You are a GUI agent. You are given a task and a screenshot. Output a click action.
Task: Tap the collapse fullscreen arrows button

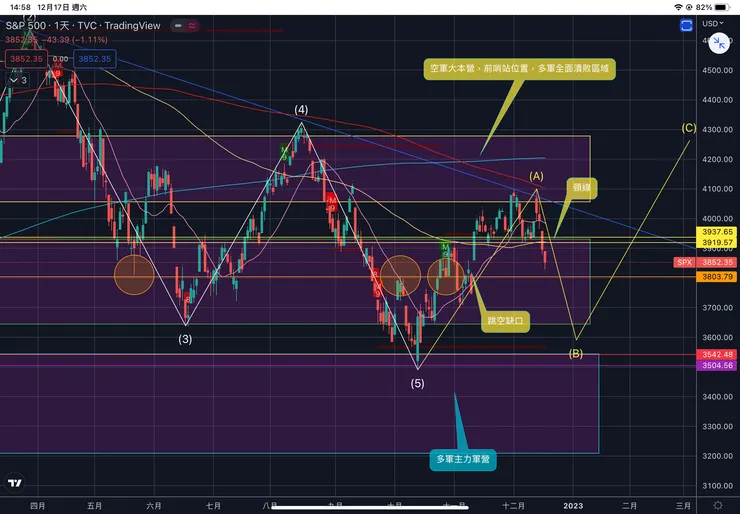coord(719,43)
